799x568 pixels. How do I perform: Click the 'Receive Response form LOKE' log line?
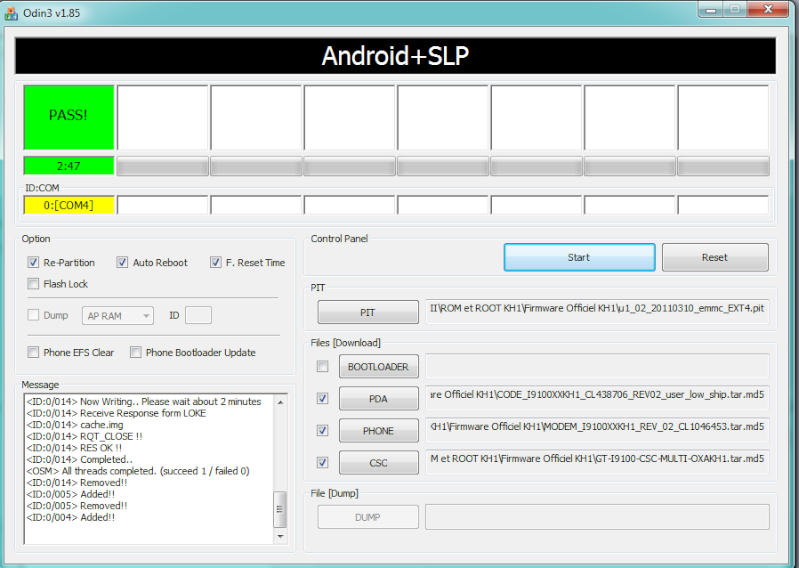click(x=116, y=413)
